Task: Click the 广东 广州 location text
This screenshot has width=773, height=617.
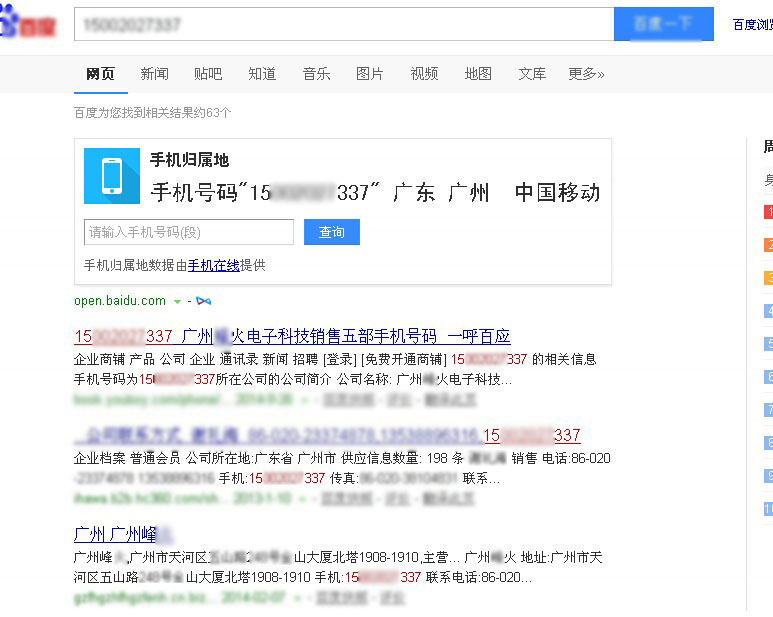Action: (x=441, y=192)
